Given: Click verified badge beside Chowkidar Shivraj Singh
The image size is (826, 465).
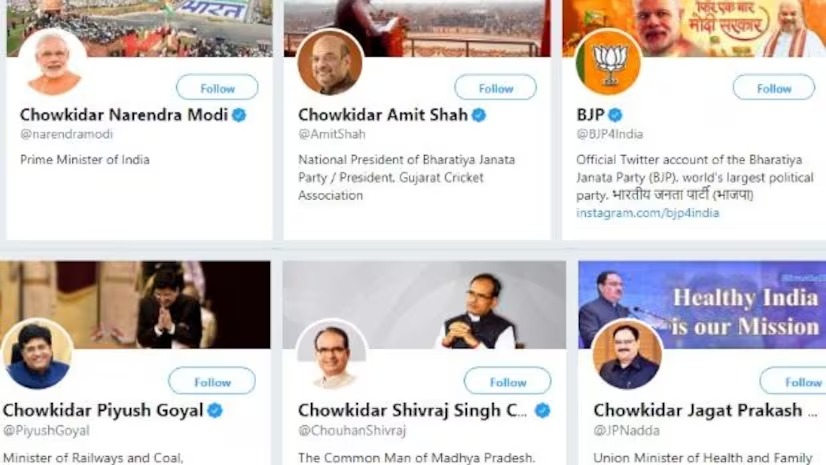Looking at the screenshot, I should pyautogui.click(x=543, y=410).
